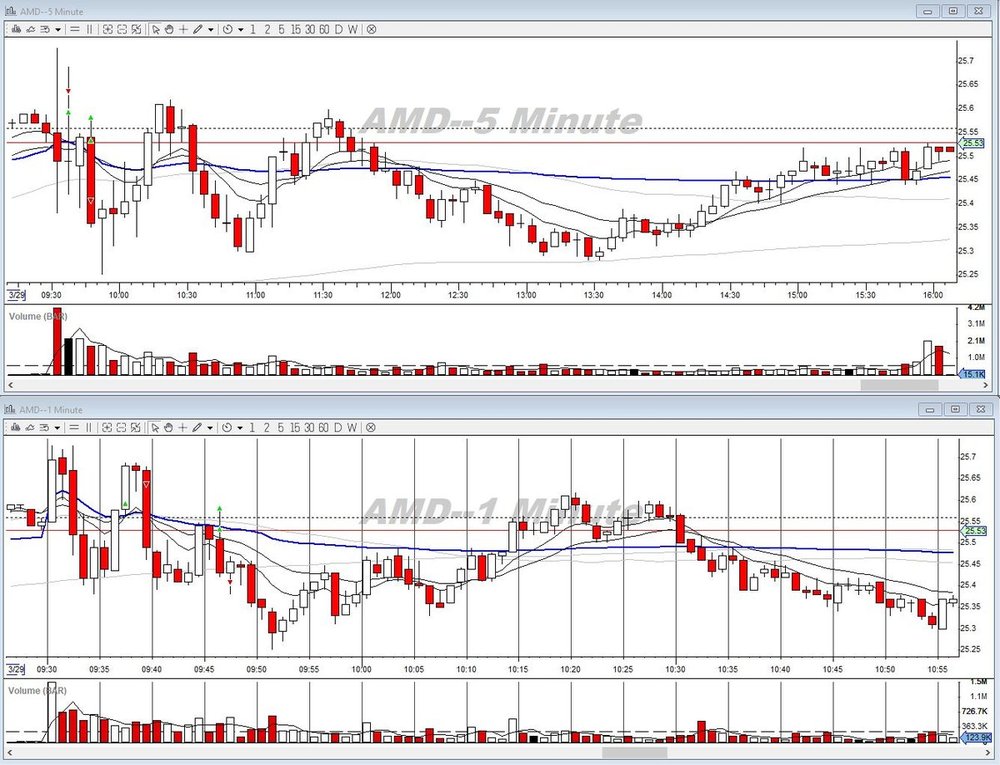Click line chart style icon in 5 Minute toolbar

coord(30,29)
